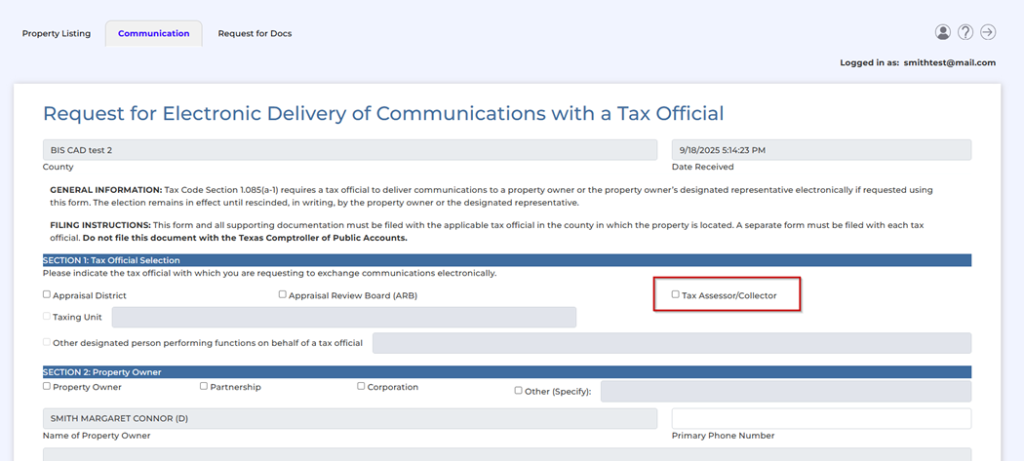Tick the Appraisal Review Board (ARB) checkbox
This screenshot has height=461, width=1024.
click(283, 295)
